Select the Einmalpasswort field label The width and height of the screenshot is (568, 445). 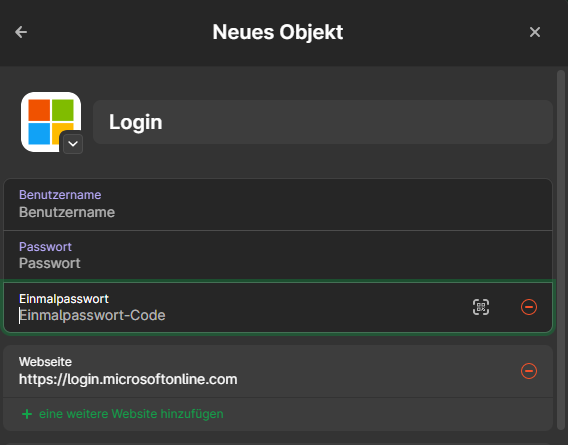(x=64, y=299)
